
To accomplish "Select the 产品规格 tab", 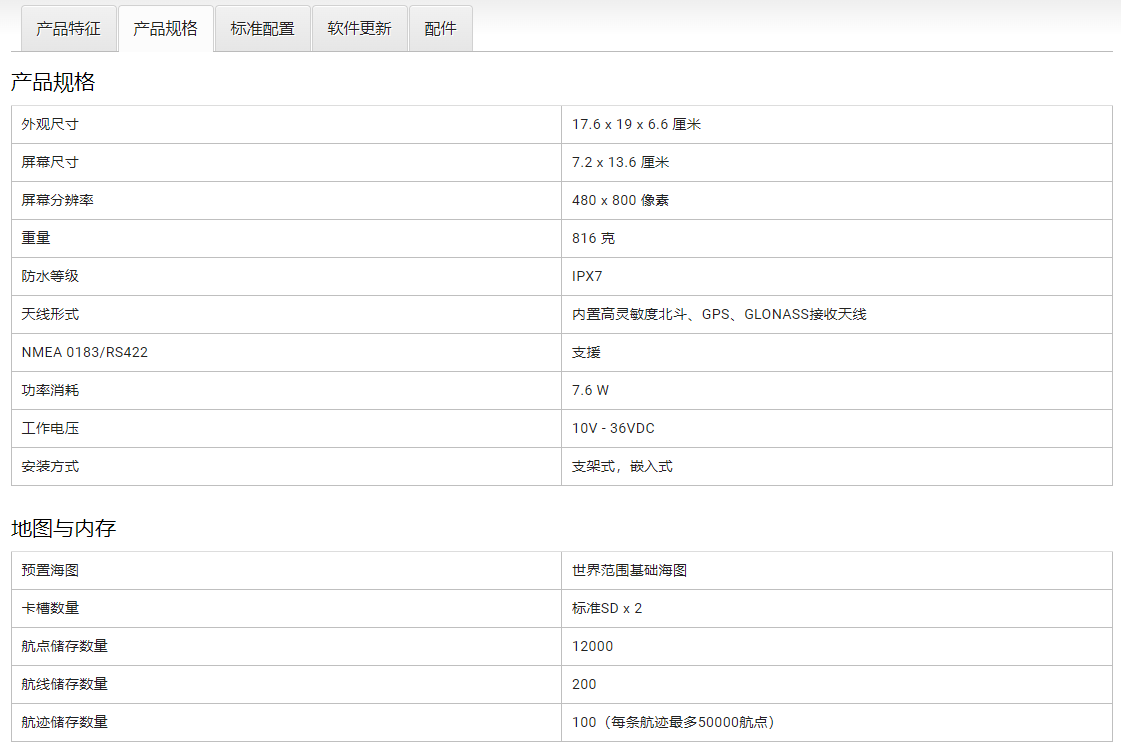I will [165, 29].
